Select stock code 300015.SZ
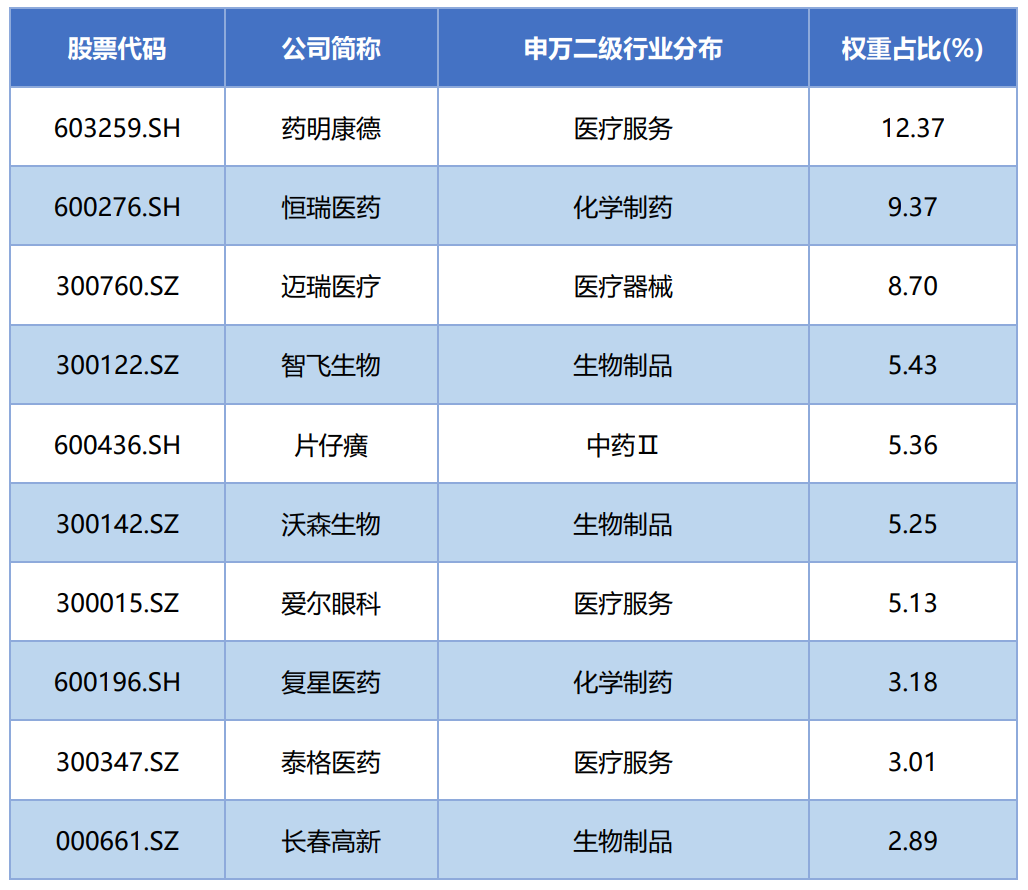This screenshot has width=1028, height=890. 117,603
